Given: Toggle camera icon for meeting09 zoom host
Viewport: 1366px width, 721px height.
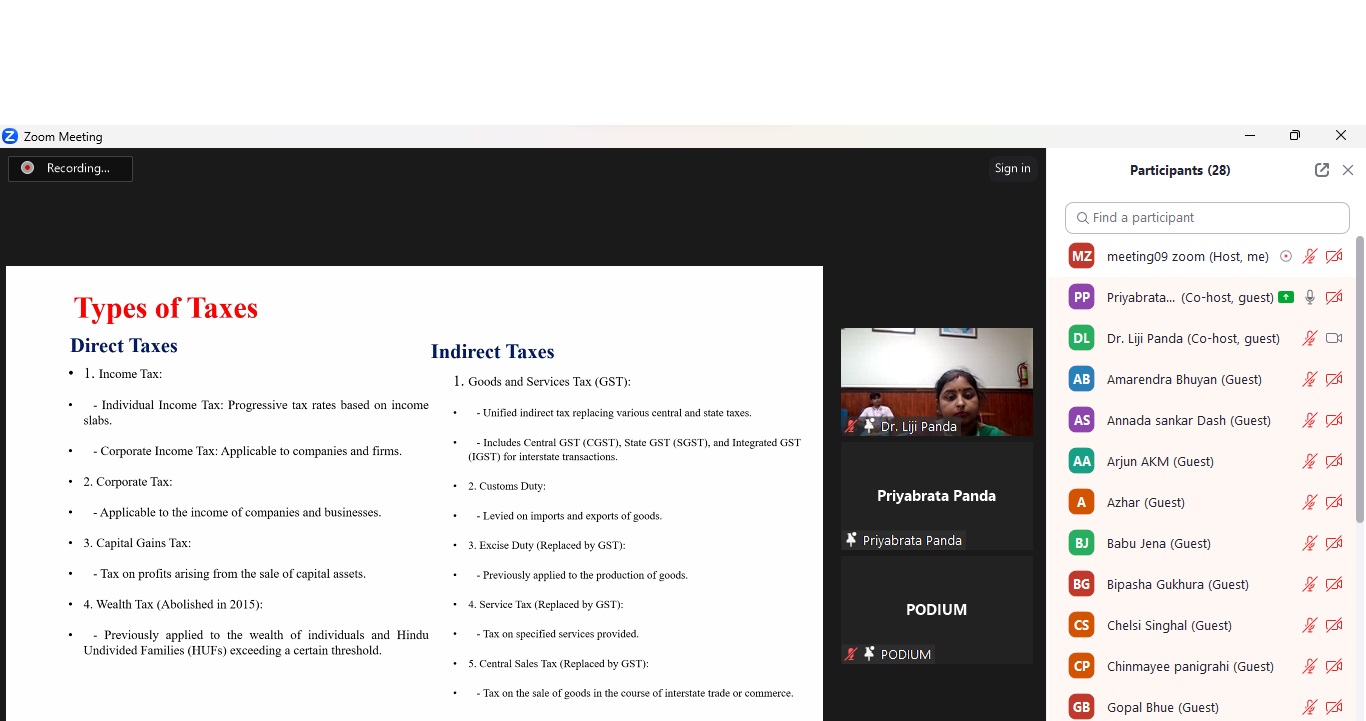Looking at the screenshot, I should [1334, 257].
